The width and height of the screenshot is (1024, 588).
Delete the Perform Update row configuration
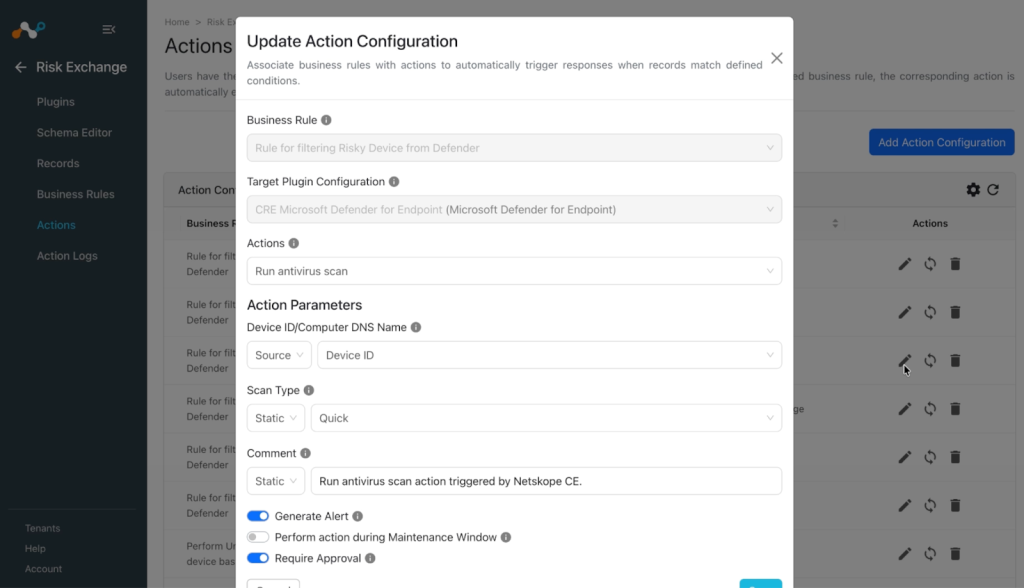pyautogui.click(x=955, y=554)
